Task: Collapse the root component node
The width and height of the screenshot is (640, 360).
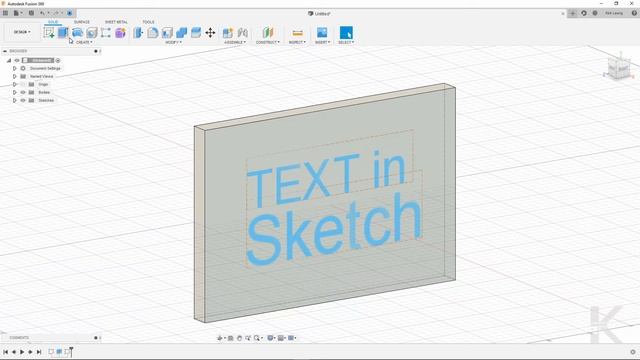Action: click(x=9, y=60)
